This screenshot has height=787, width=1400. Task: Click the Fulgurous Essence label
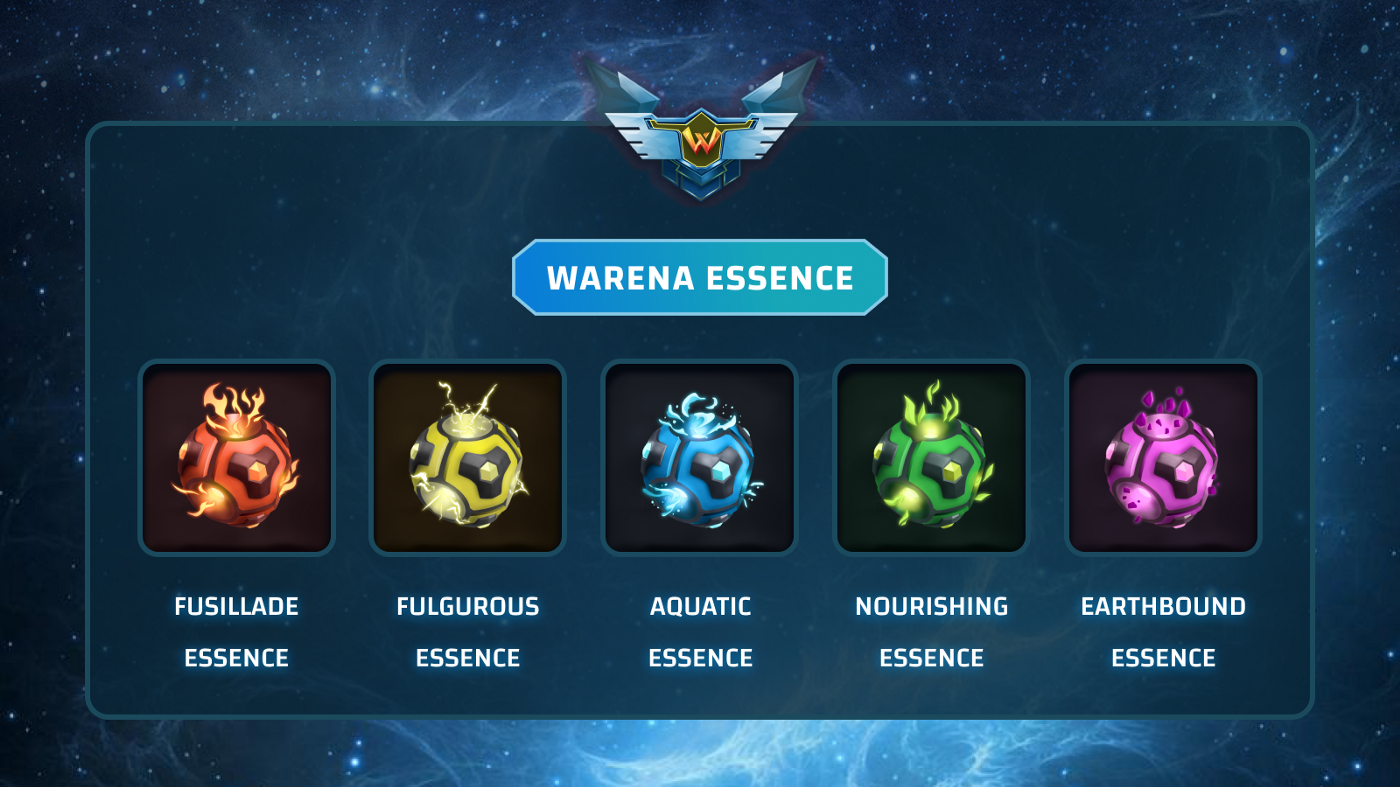pyautogui.click(x=468, y=632)
